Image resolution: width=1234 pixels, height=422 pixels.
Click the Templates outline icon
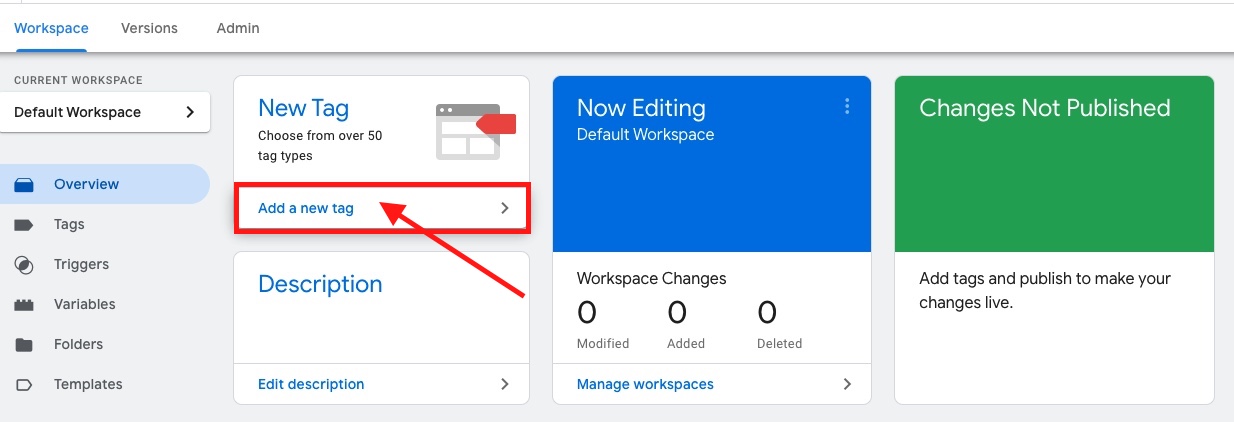24,385
